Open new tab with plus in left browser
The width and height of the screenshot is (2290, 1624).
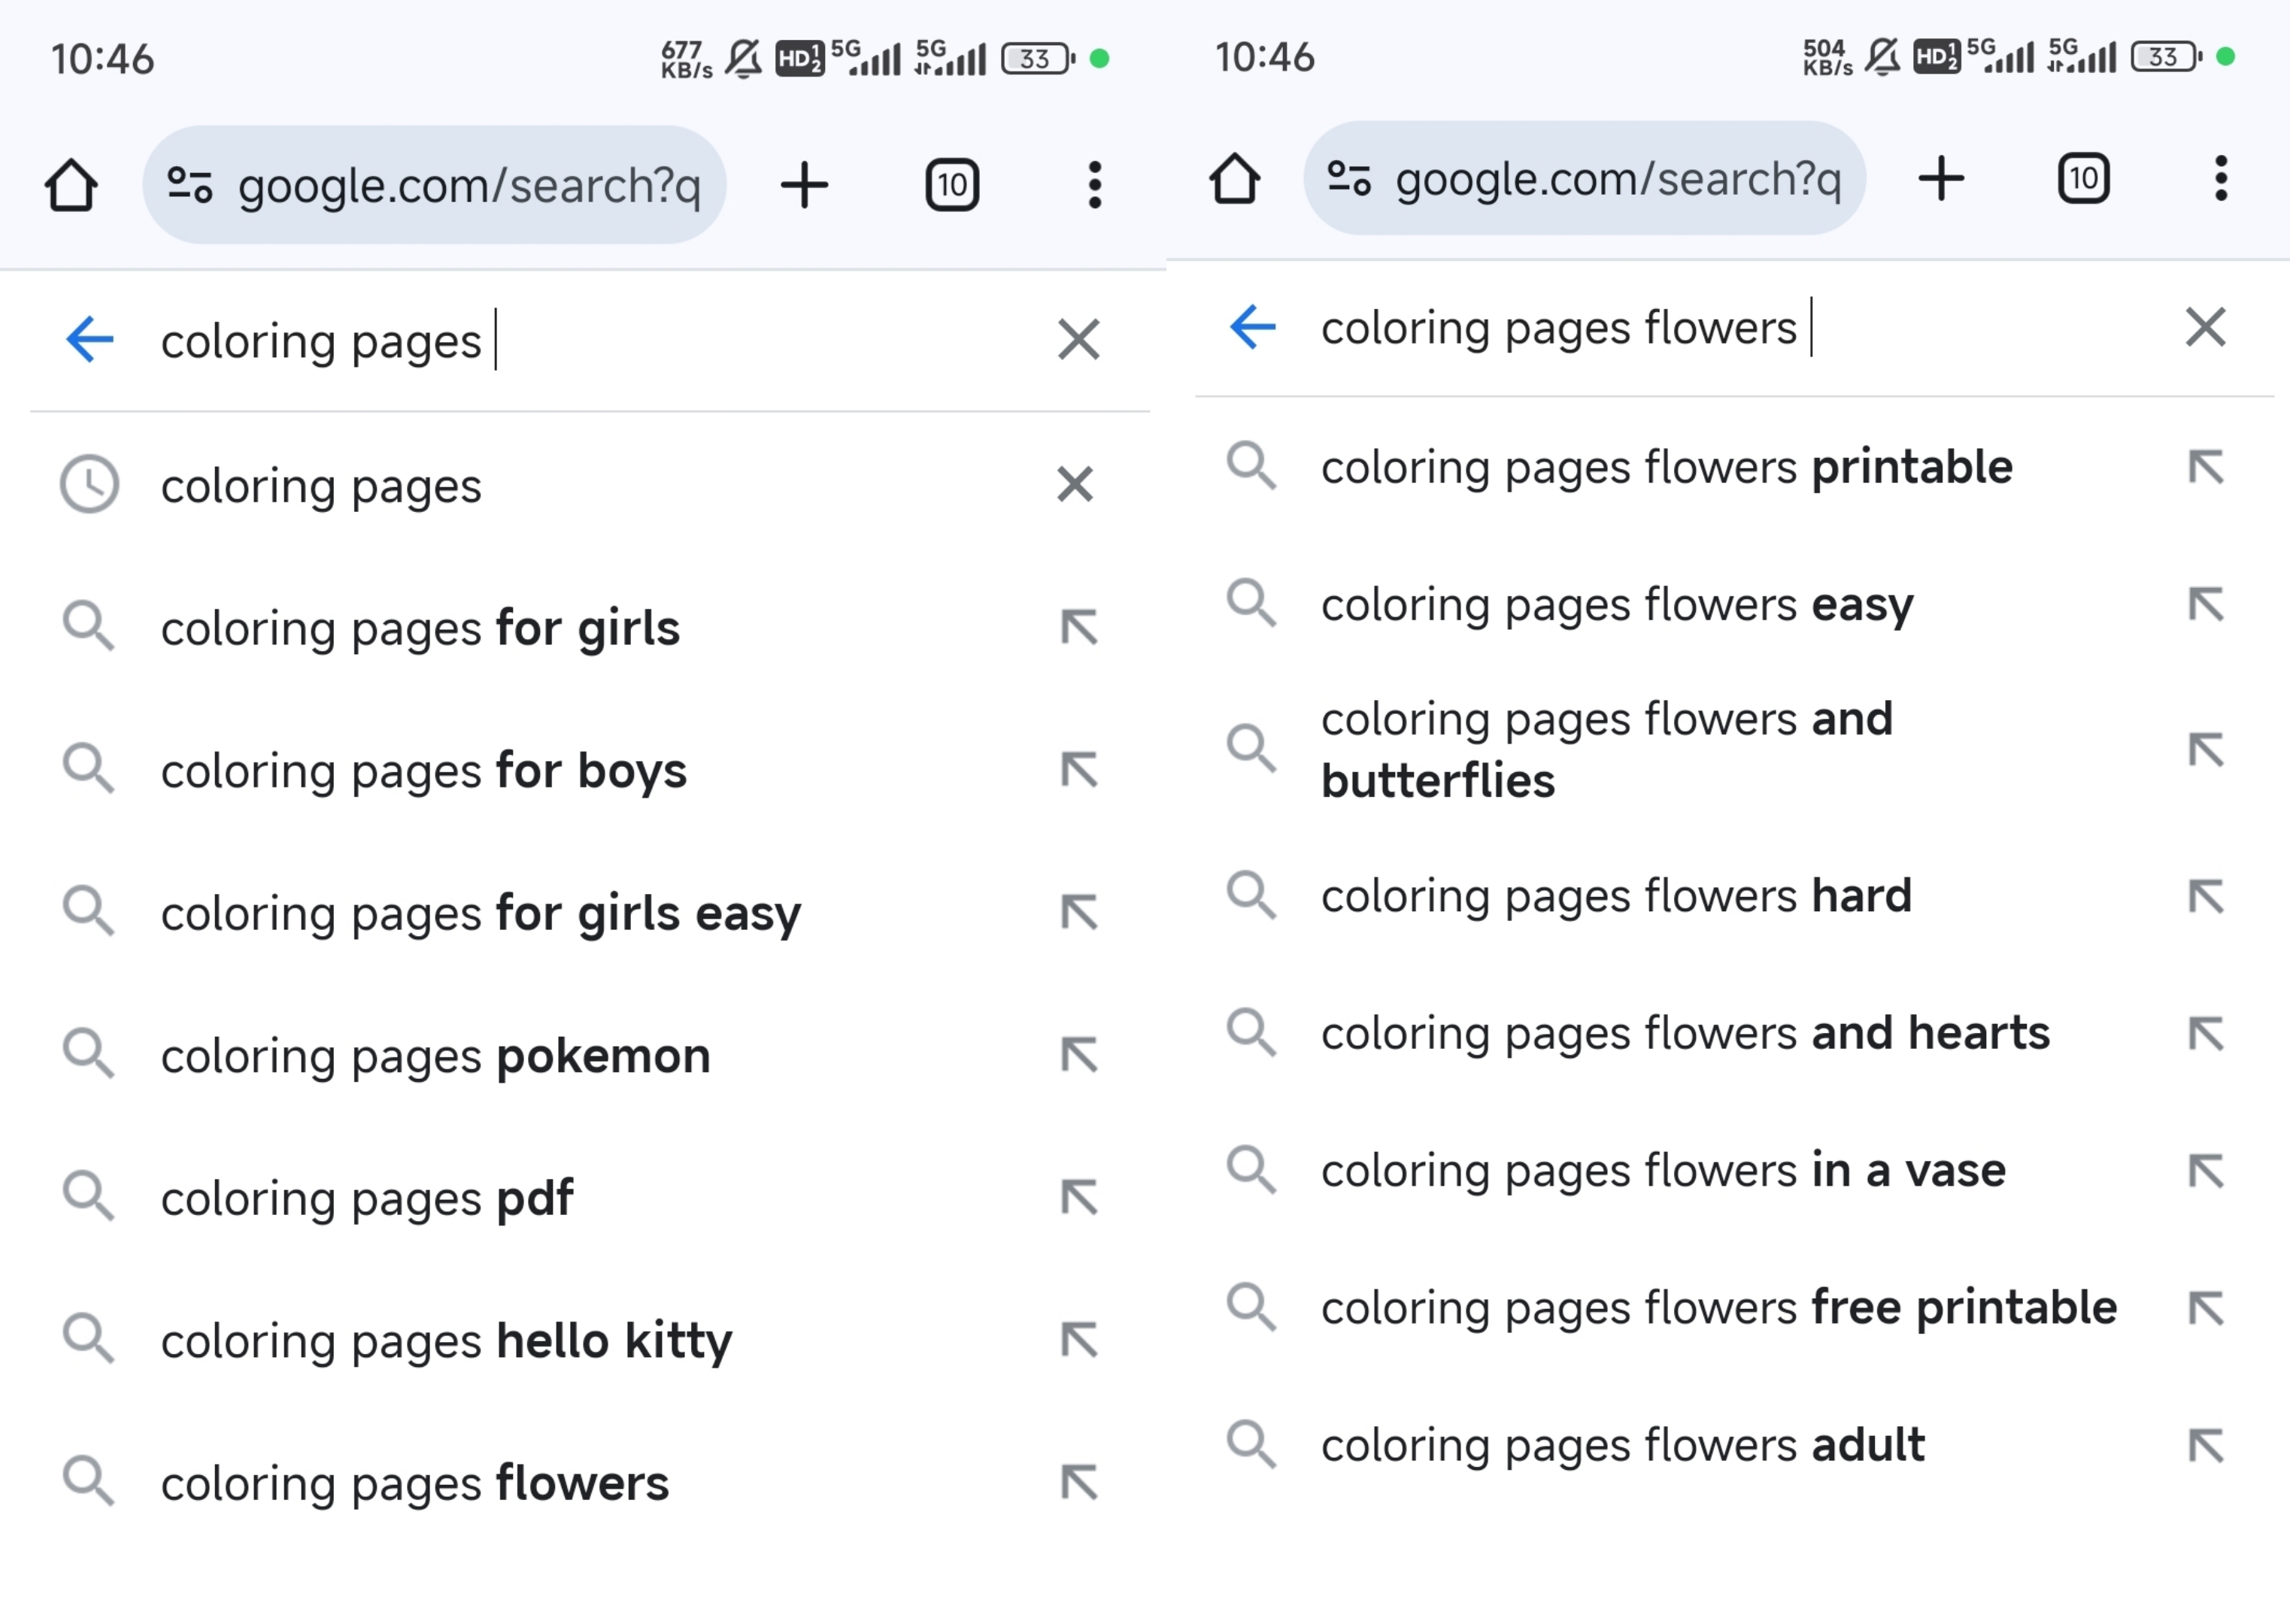tap(804, 185)
